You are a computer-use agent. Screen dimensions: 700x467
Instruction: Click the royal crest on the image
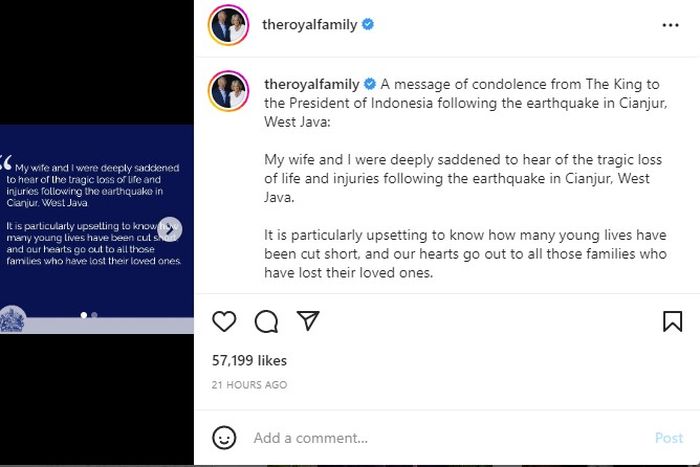13,319
